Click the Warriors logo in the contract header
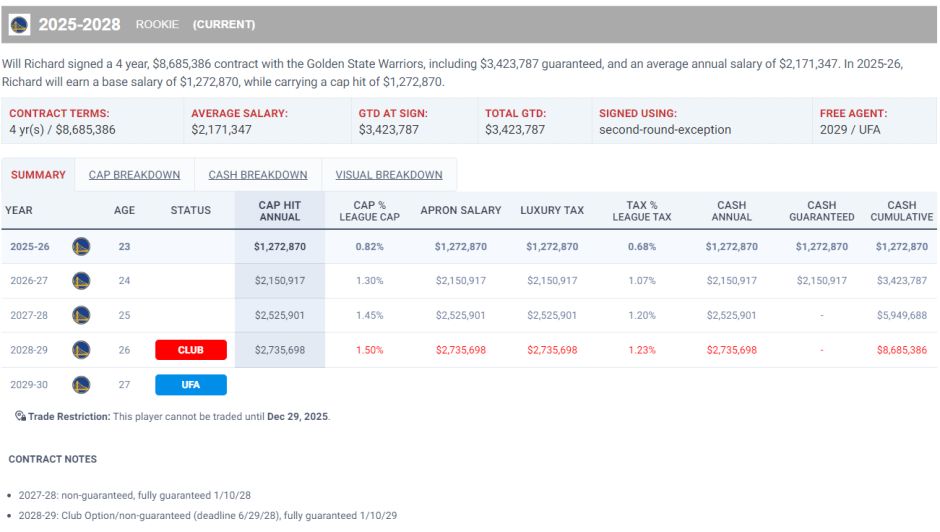 pyautogui.click(x=20, y=24)
